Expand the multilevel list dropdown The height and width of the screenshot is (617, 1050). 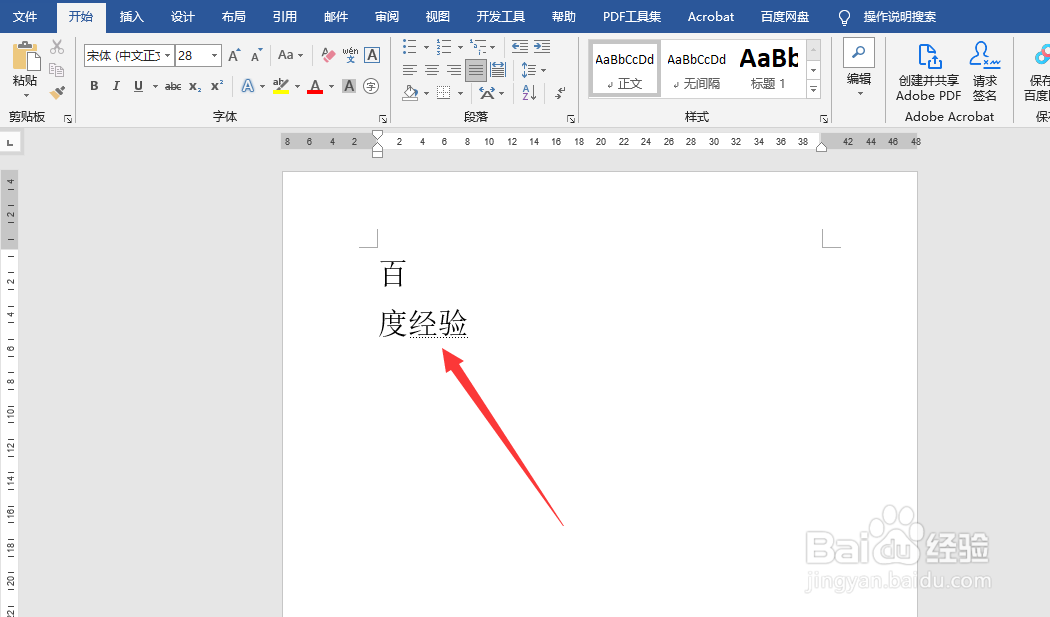pyautogui.click(x=493, y=47)
